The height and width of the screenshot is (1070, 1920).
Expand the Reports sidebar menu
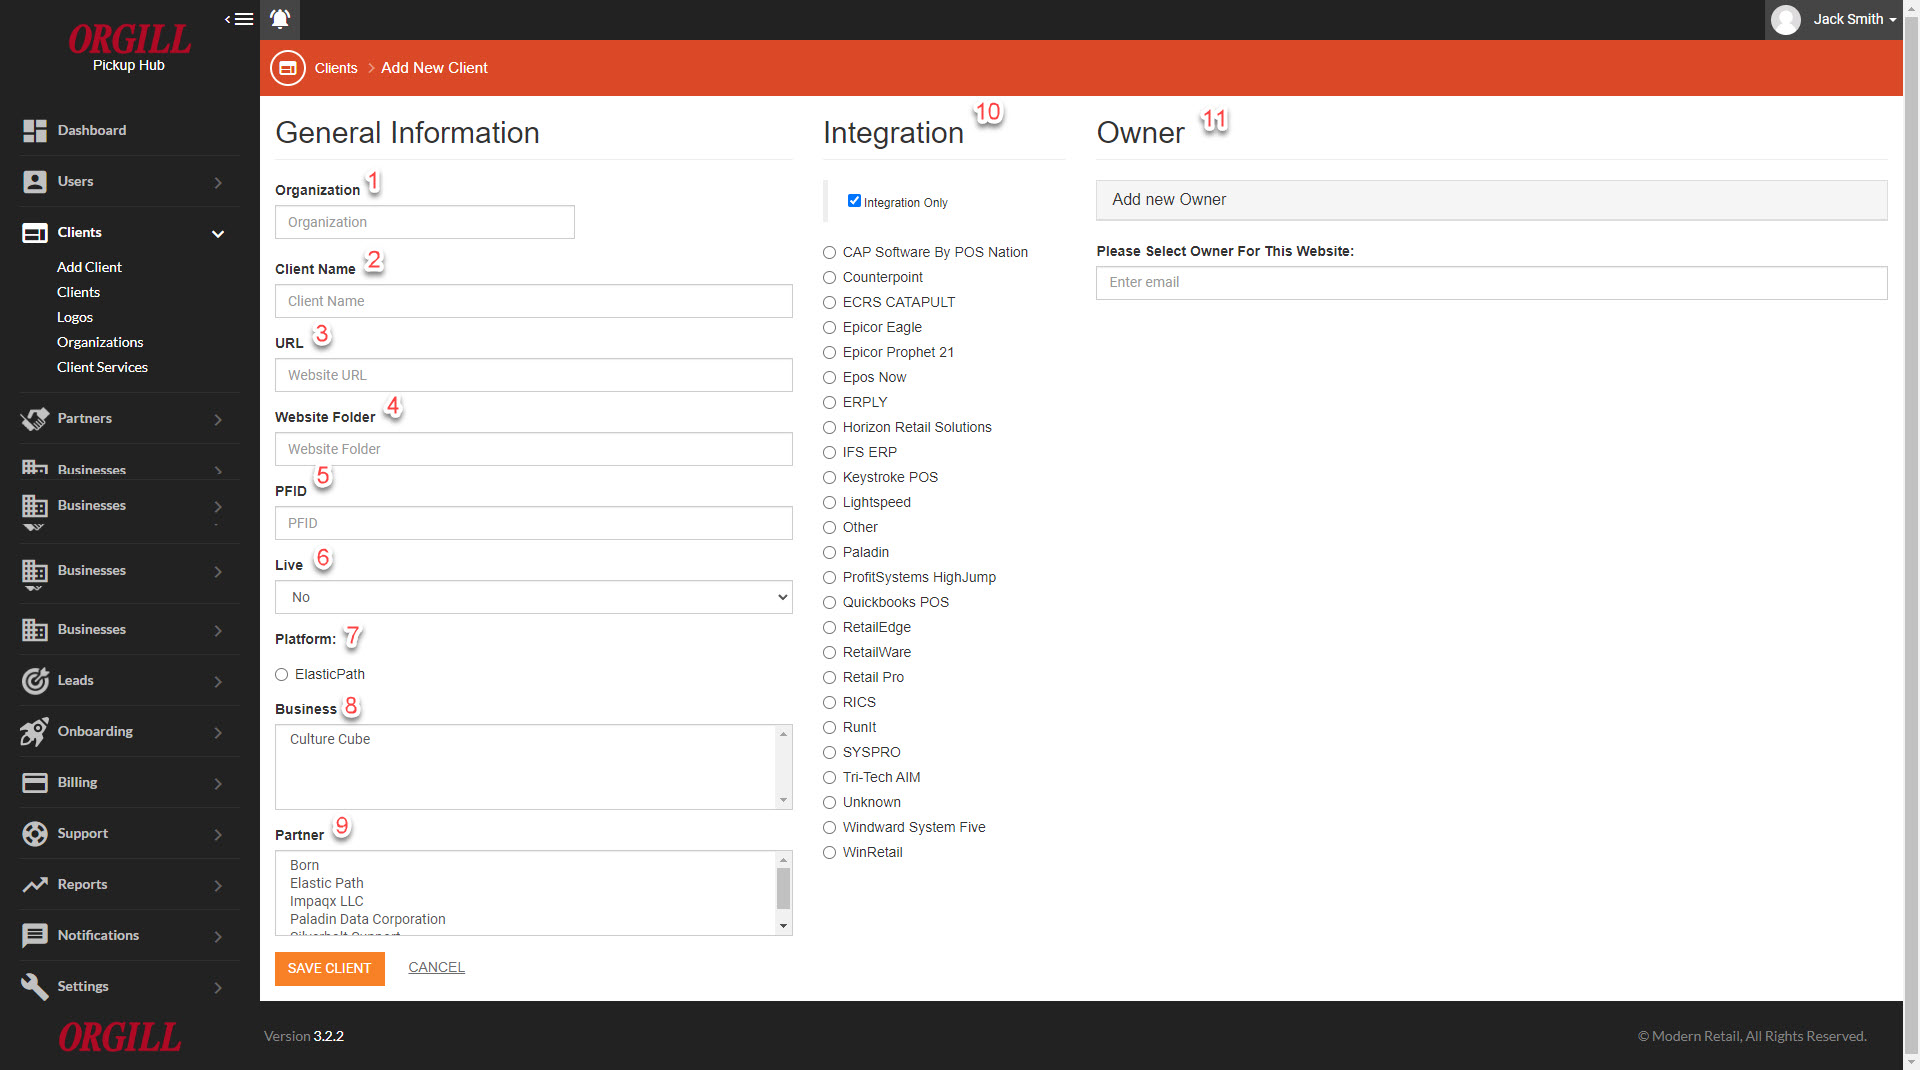click(218, 885)
